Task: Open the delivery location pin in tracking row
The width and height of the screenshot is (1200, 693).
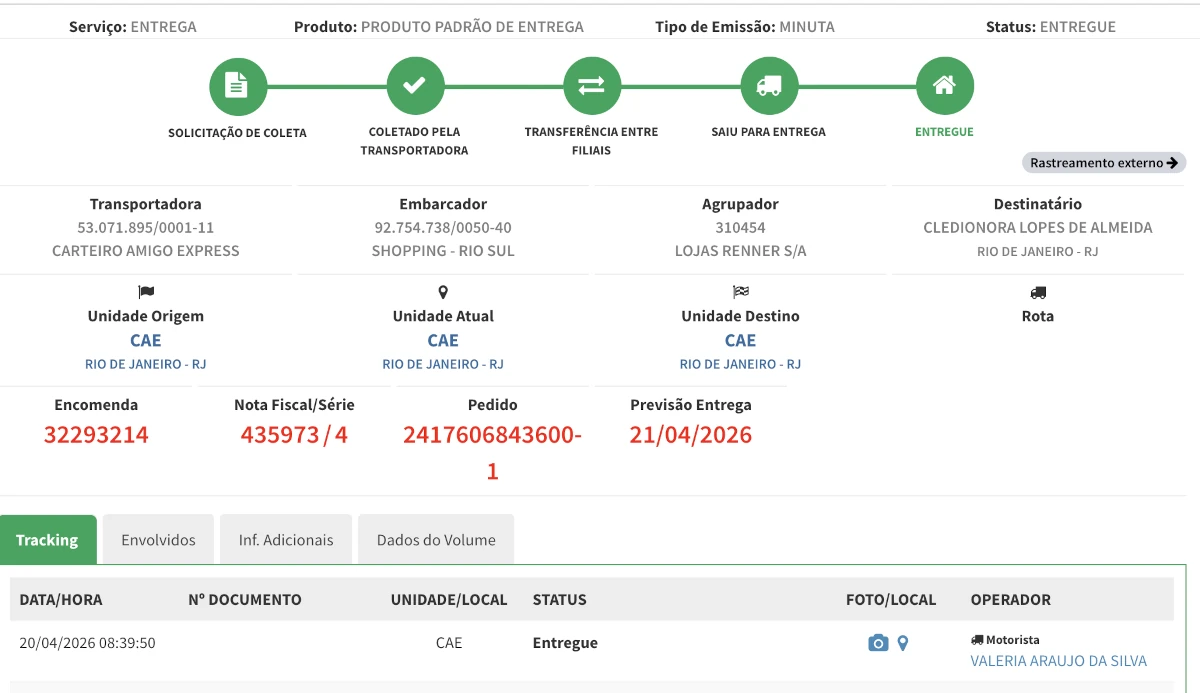Action: pyautogui.click(x=903, y=643)
